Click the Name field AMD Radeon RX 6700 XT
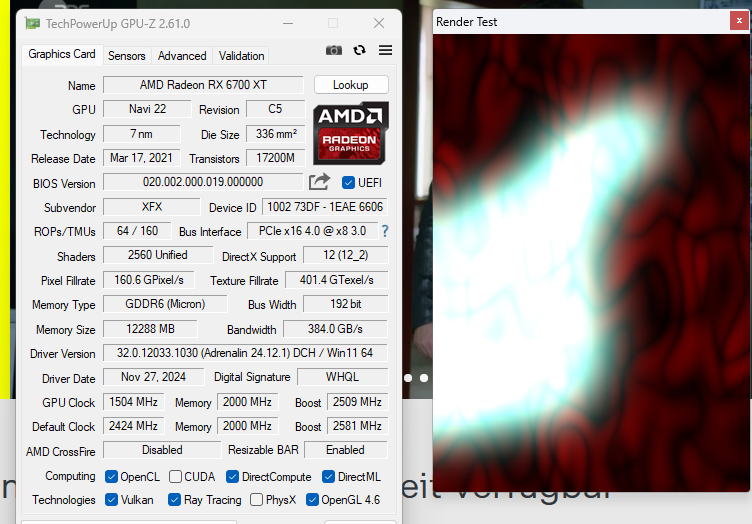The width and height of the screenshot is (752, 524). tap(203, 85)
